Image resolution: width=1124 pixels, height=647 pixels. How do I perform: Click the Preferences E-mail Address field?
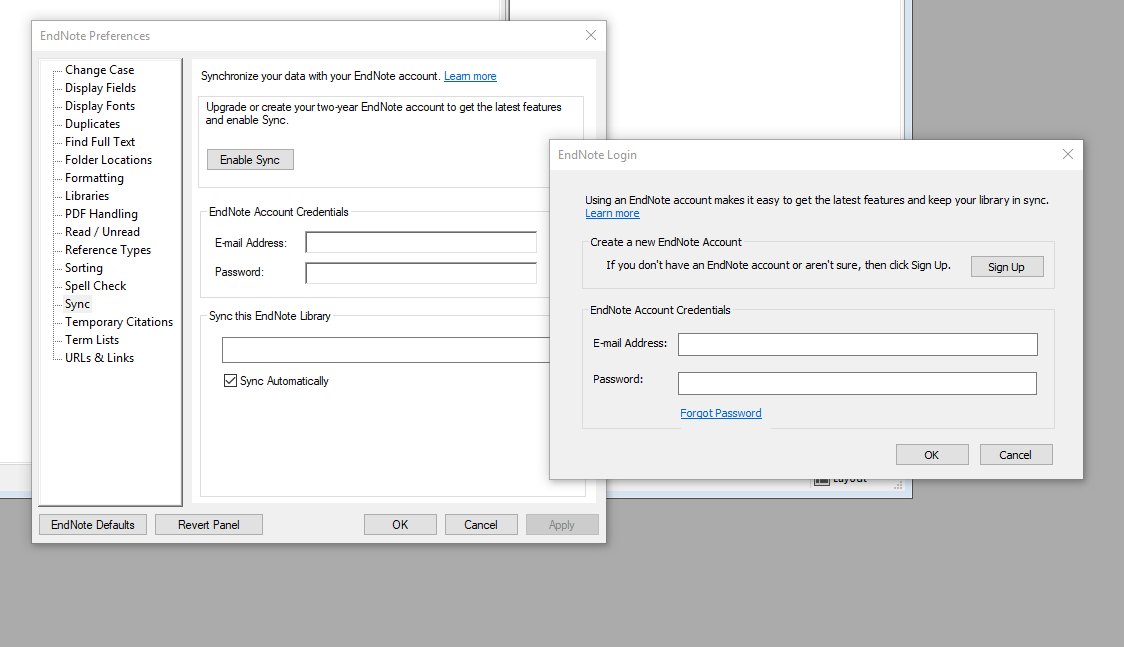coord(421,243)
